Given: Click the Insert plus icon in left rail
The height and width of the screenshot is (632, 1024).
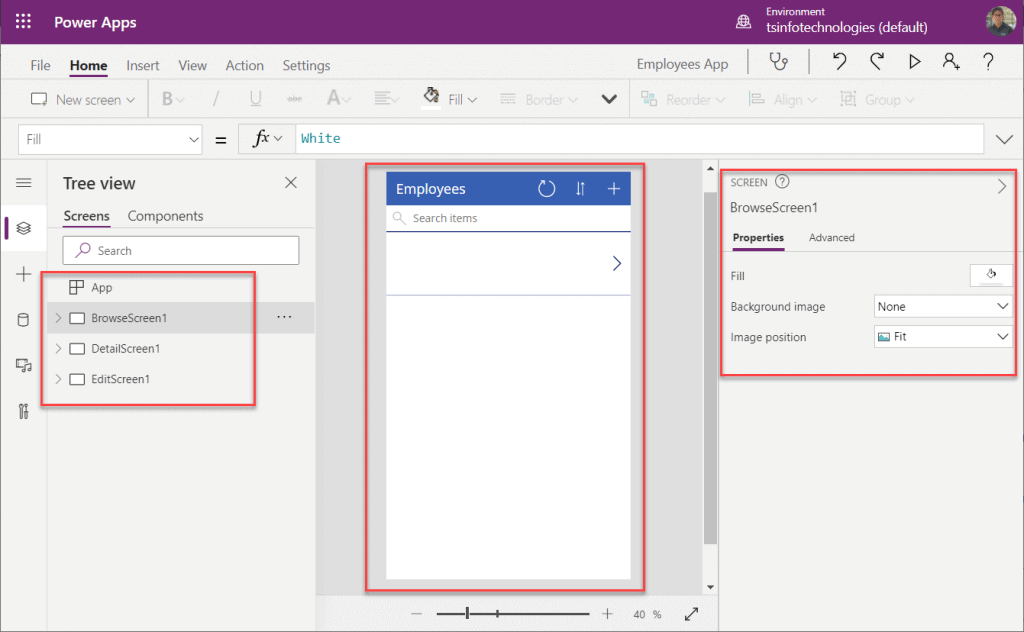Looking at the screenshot, I should click(x=24, y=274).
